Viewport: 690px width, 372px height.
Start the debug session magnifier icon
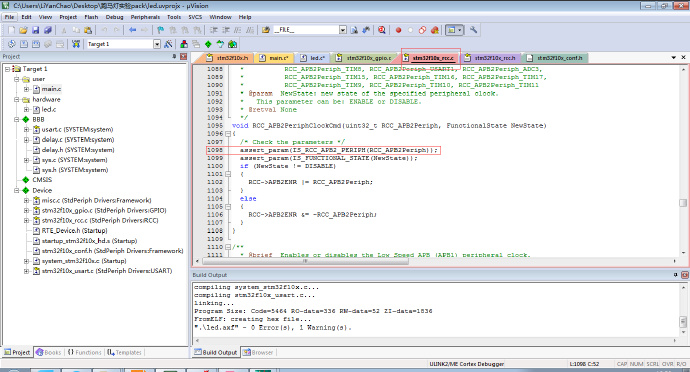[x=382, y=30]
